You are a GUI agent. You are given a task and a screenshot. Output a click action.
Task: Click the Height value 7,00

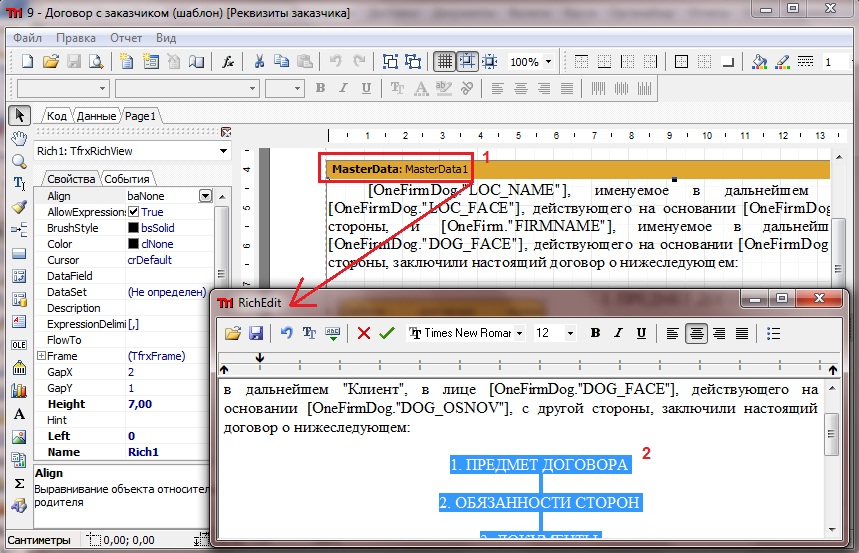140,404
